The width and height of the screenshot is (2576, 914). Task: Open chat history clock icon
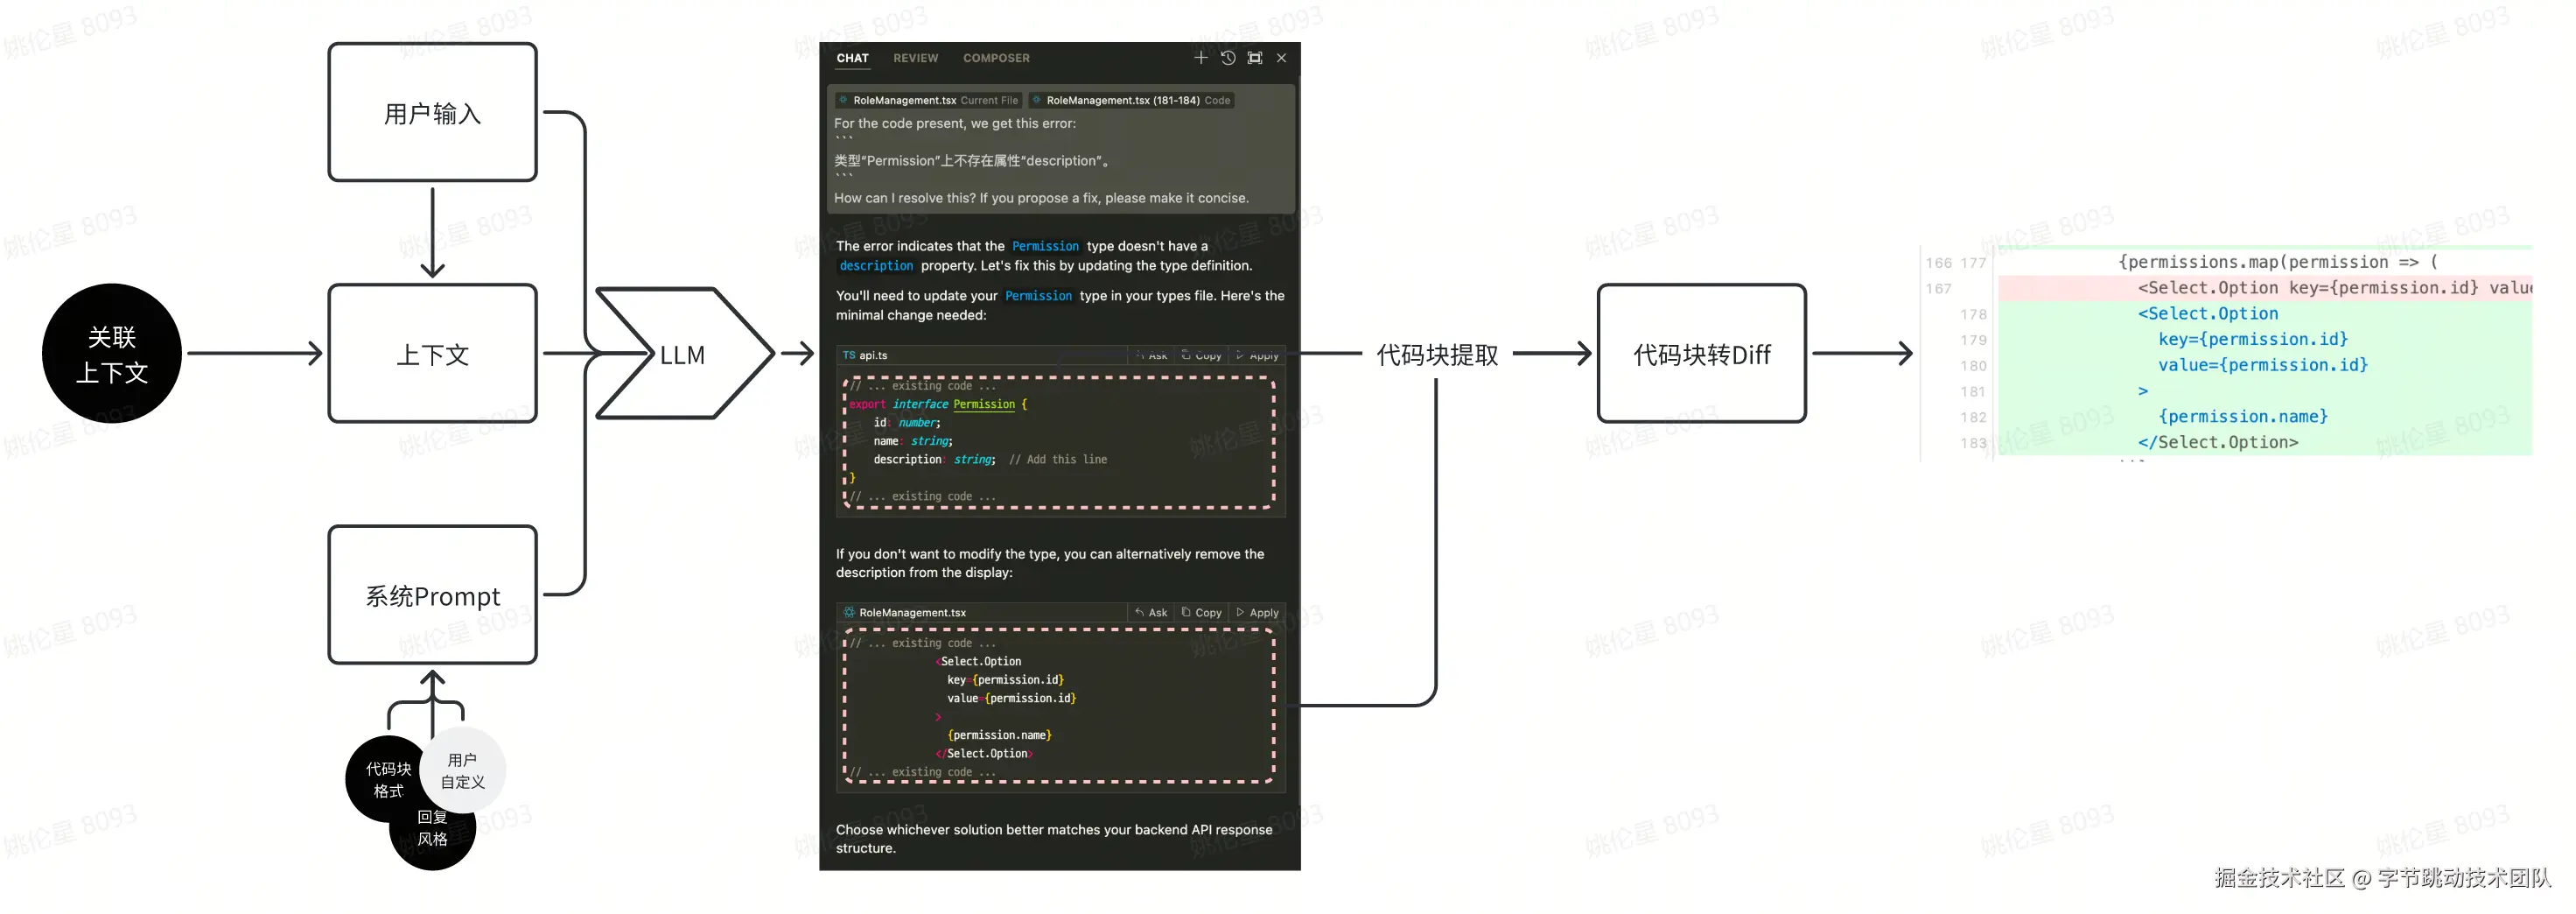click(1228, 58)
